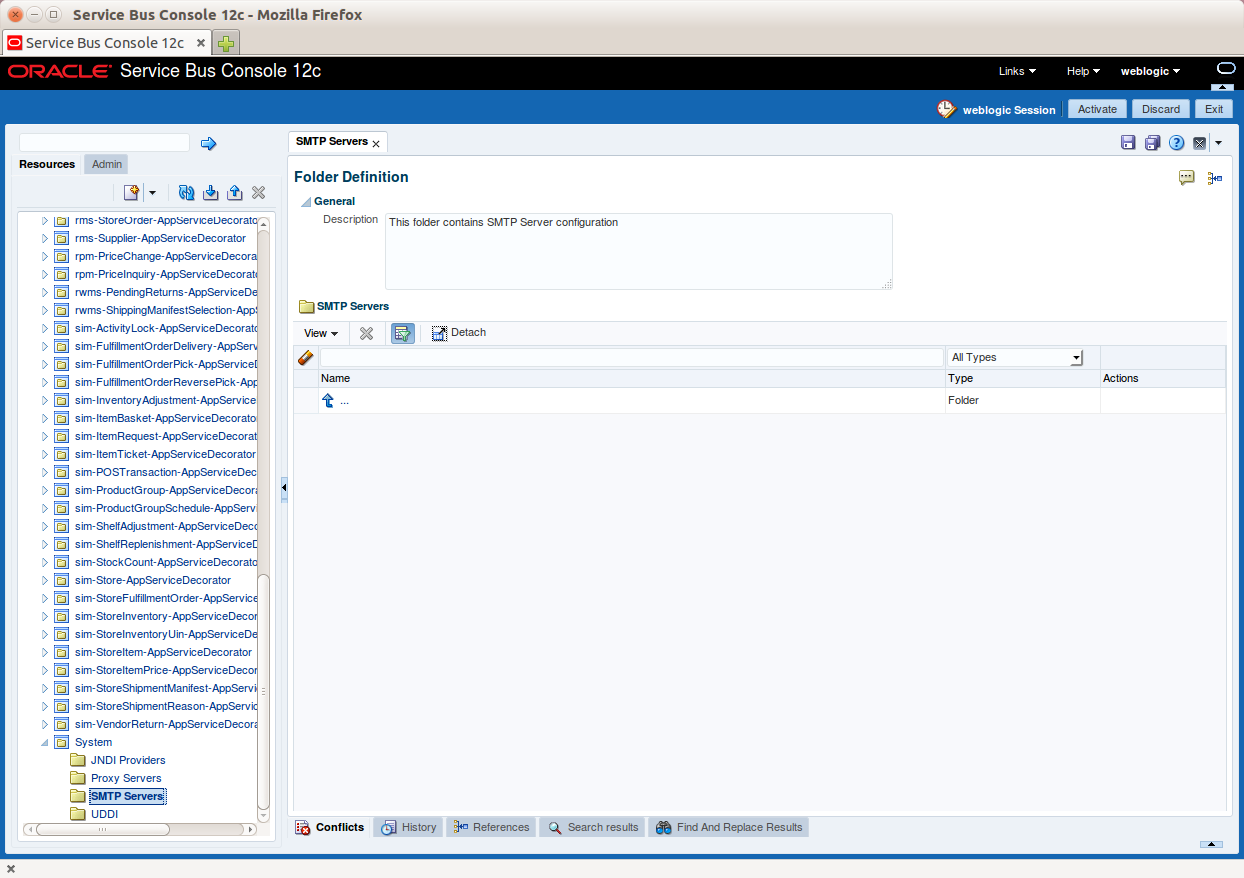Open the editor tab list dropdown arrow
1244x878 pixels.
click(1218, 143)
